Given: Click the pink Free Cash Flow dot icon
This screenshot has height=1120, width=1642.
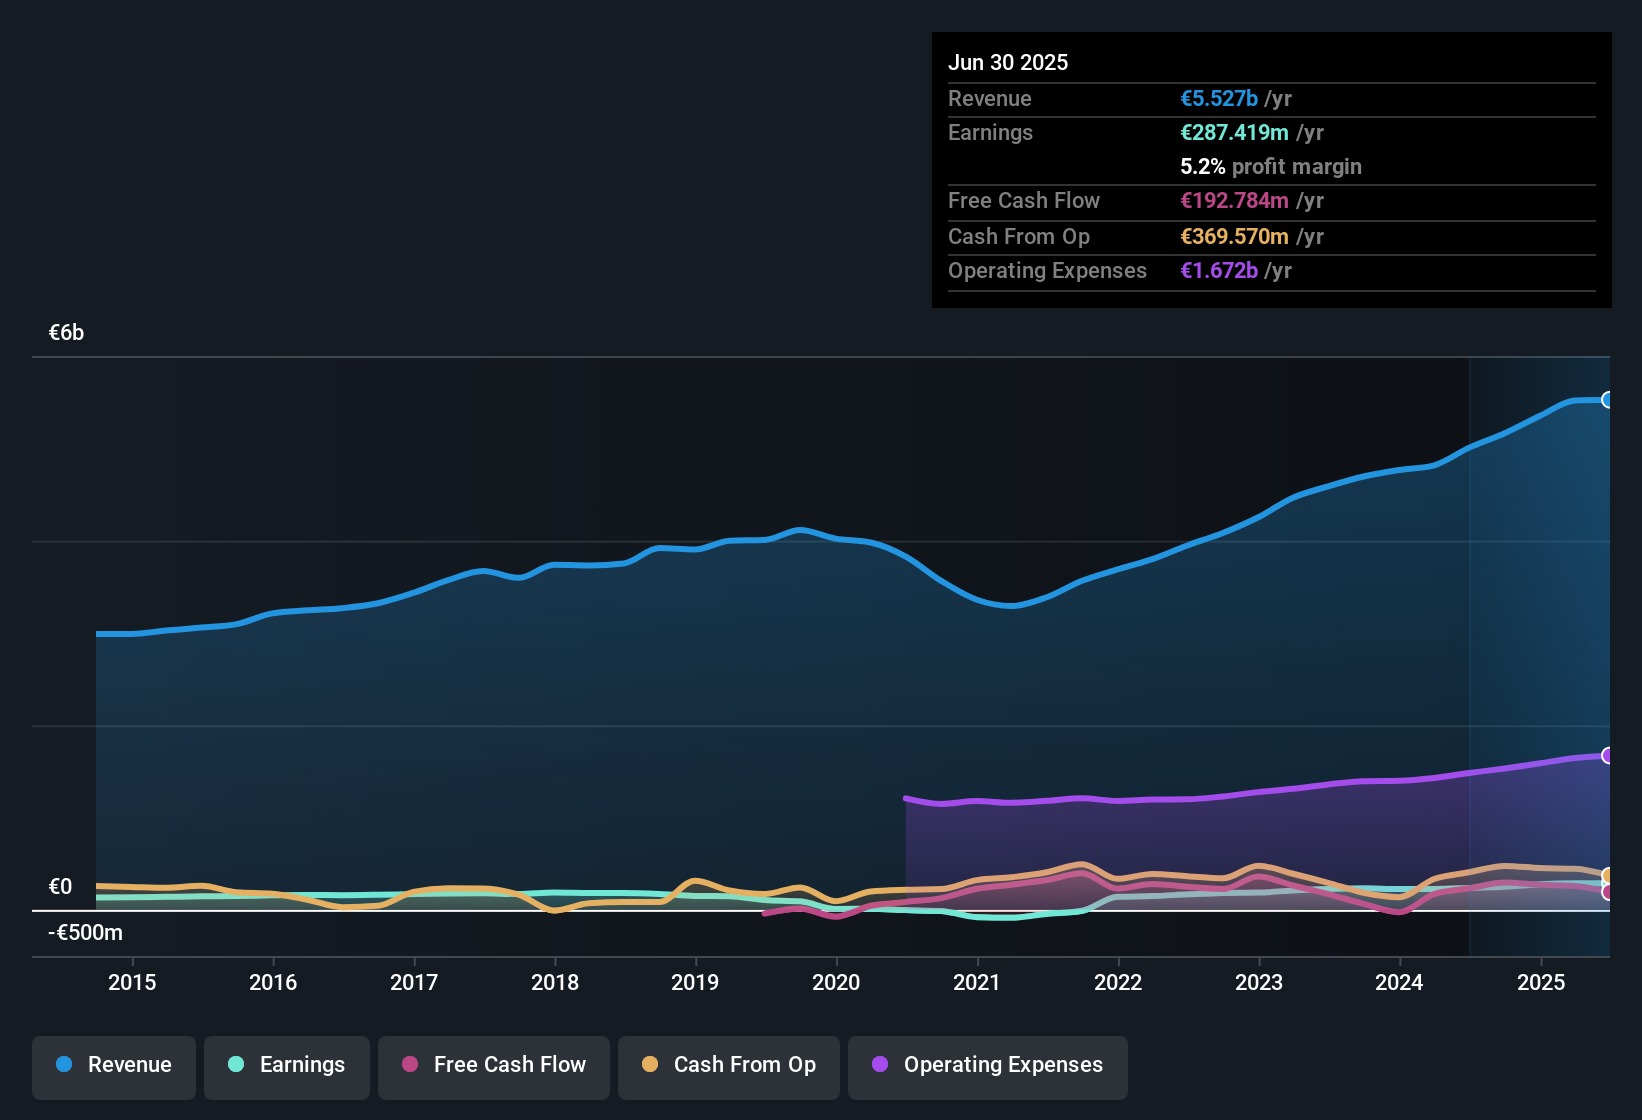Looking at the screenshot, I should coord(410,1065).
